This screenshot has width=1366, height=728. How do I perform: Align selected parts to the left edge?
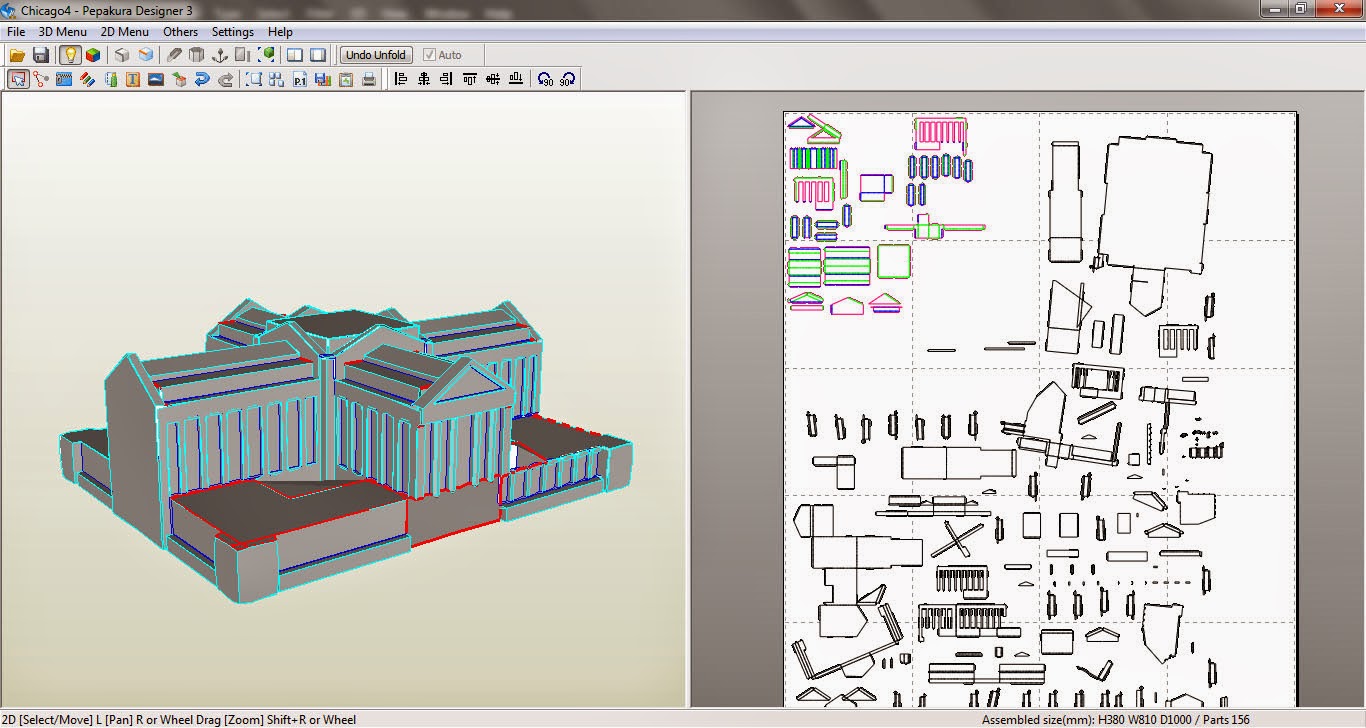[x=401, y=79]
